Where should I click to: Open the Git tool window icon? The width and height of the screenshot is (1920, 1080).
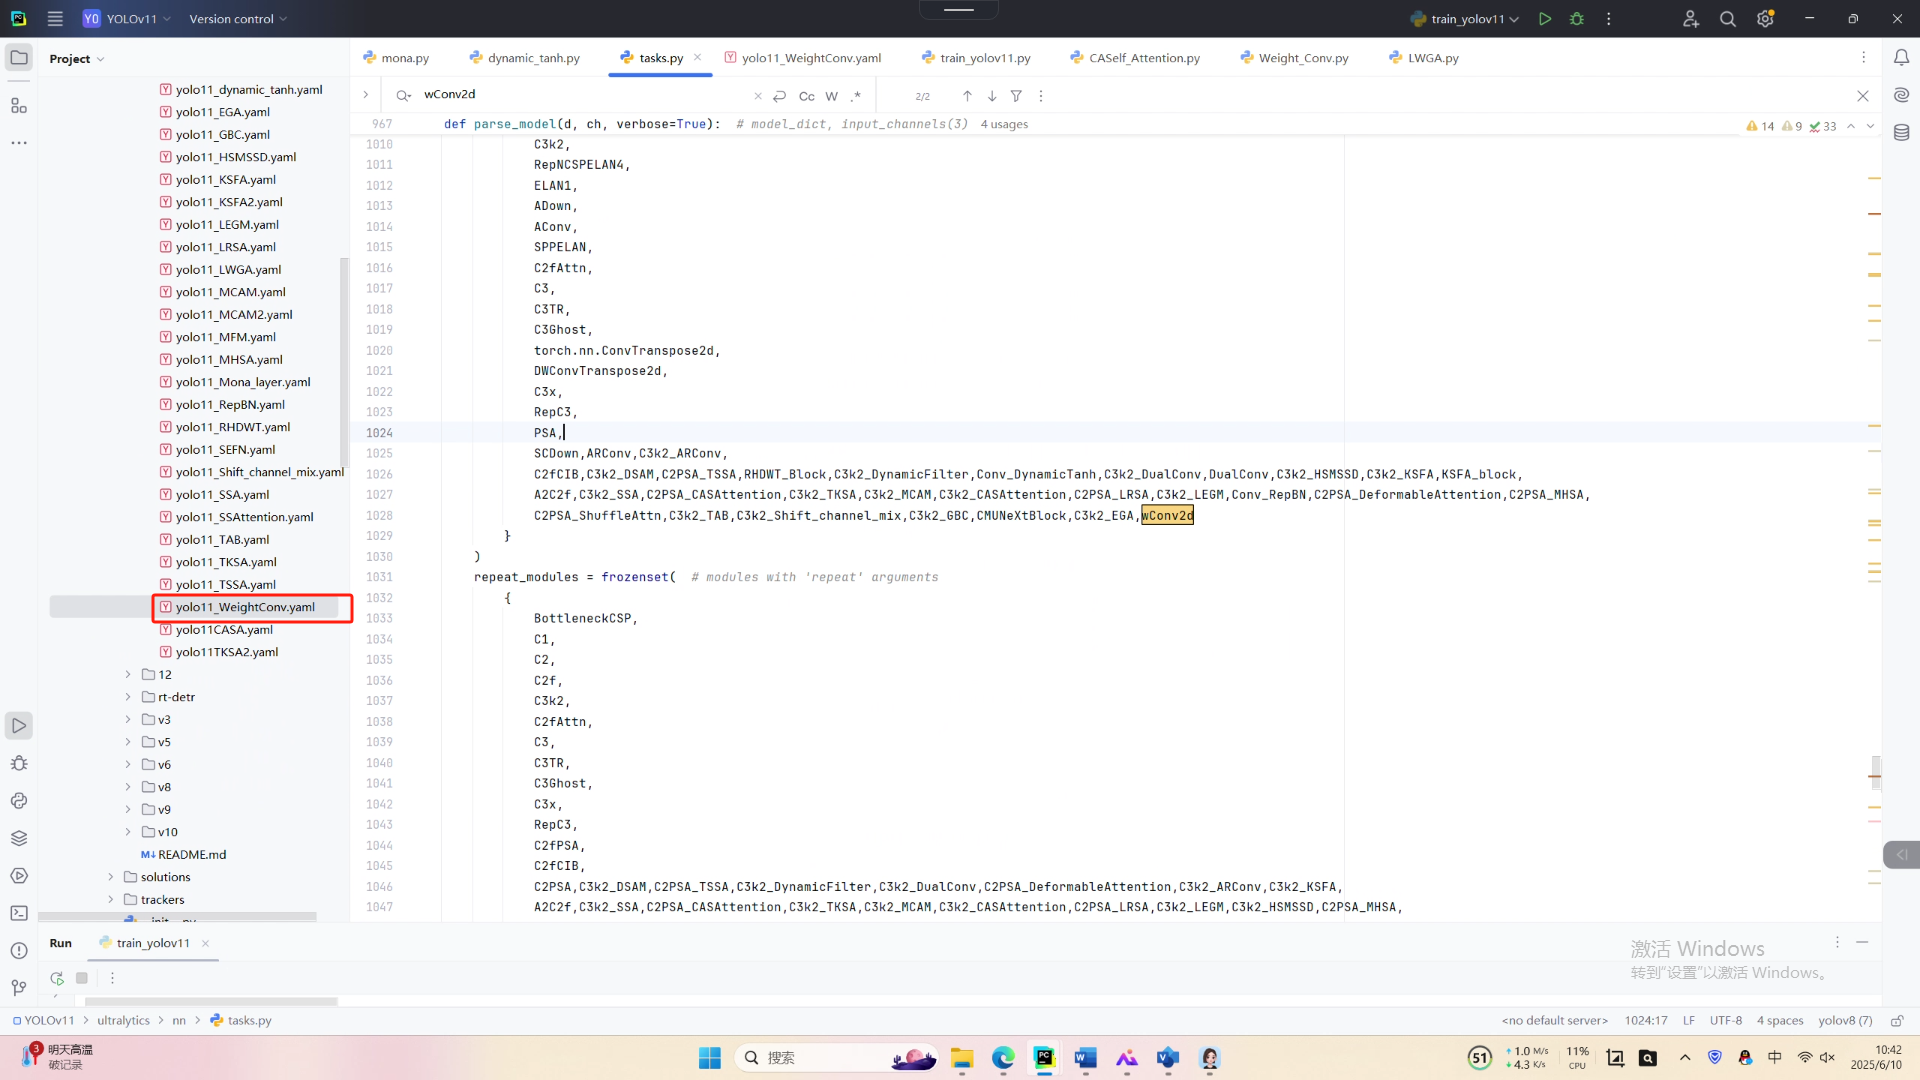[x=19, y=988]
